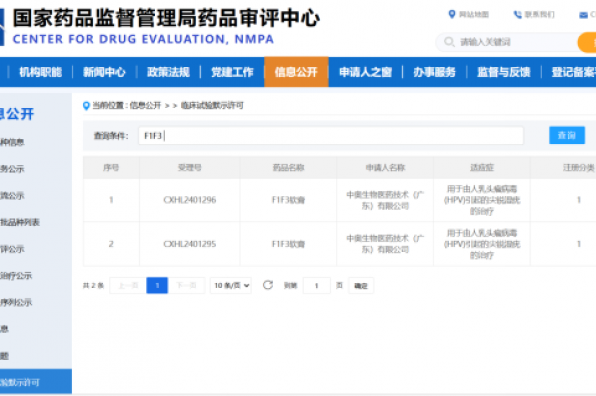Click the CENTER FOR DRUG EVALUATION, NMPA title
The height and width of the screenshot is (396, 596).
coord(143,39)
